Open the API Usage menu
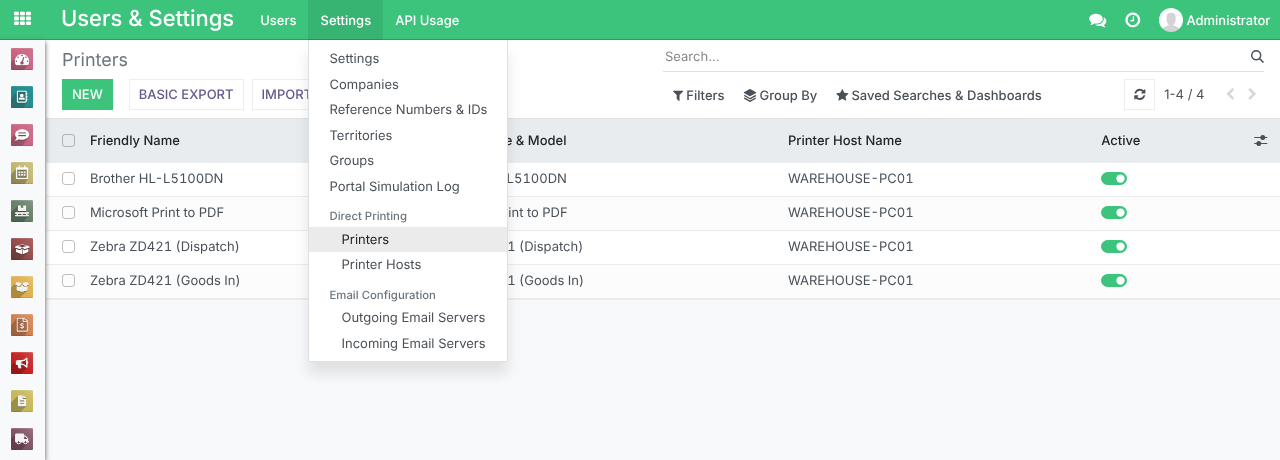1280x460 pixels. [x=427, y=20]
